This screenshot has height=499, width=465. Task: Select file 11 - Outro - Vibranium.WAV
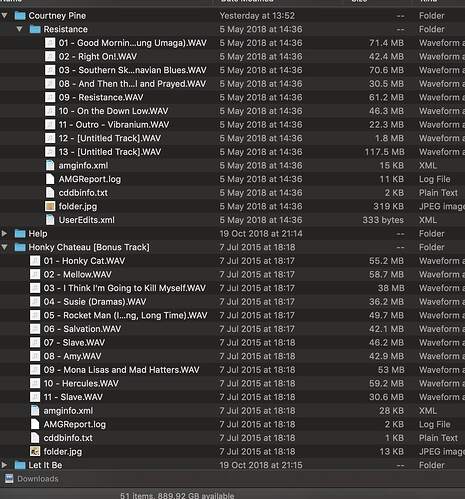pos(114,125)
